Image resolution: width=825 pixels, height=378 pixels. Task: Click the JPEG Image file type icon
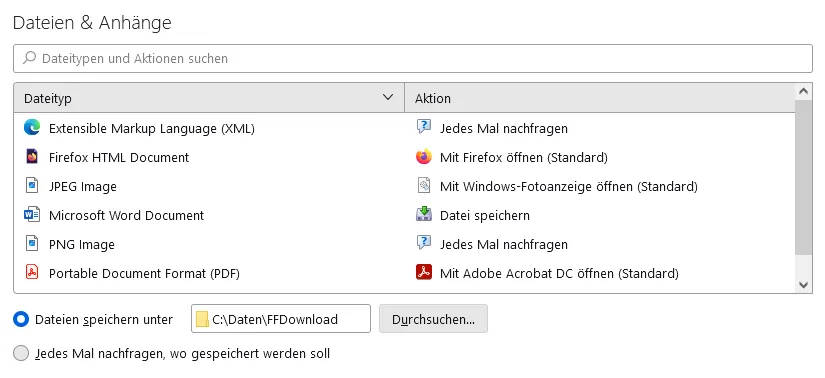pyautogui.click(x=32, y=186)
